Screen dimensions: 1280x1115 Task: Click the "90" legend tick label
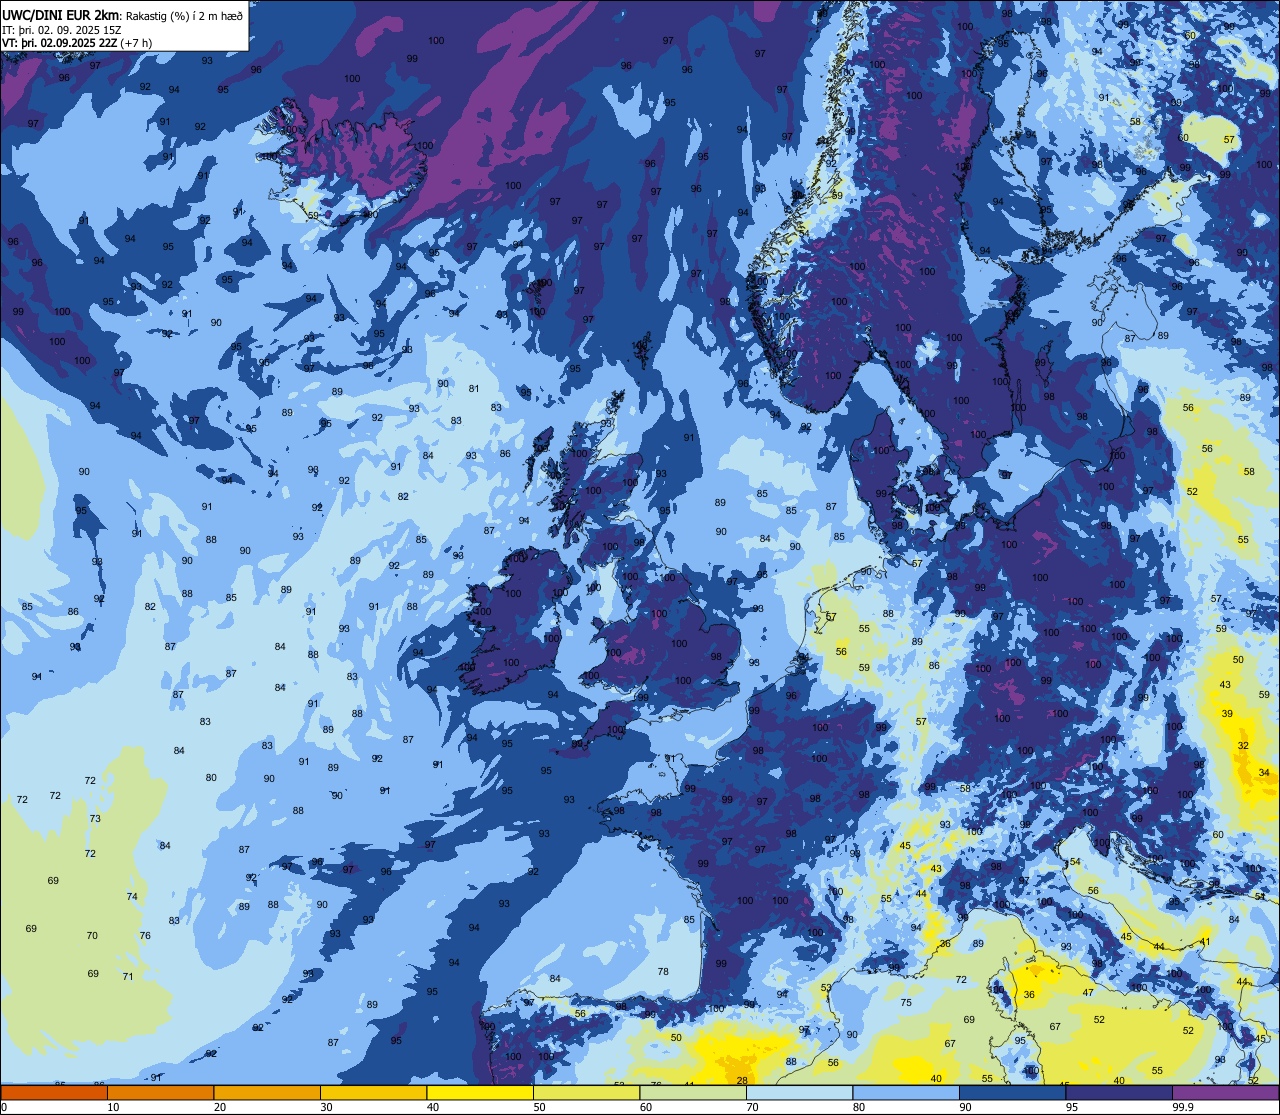click(965, 1107)
